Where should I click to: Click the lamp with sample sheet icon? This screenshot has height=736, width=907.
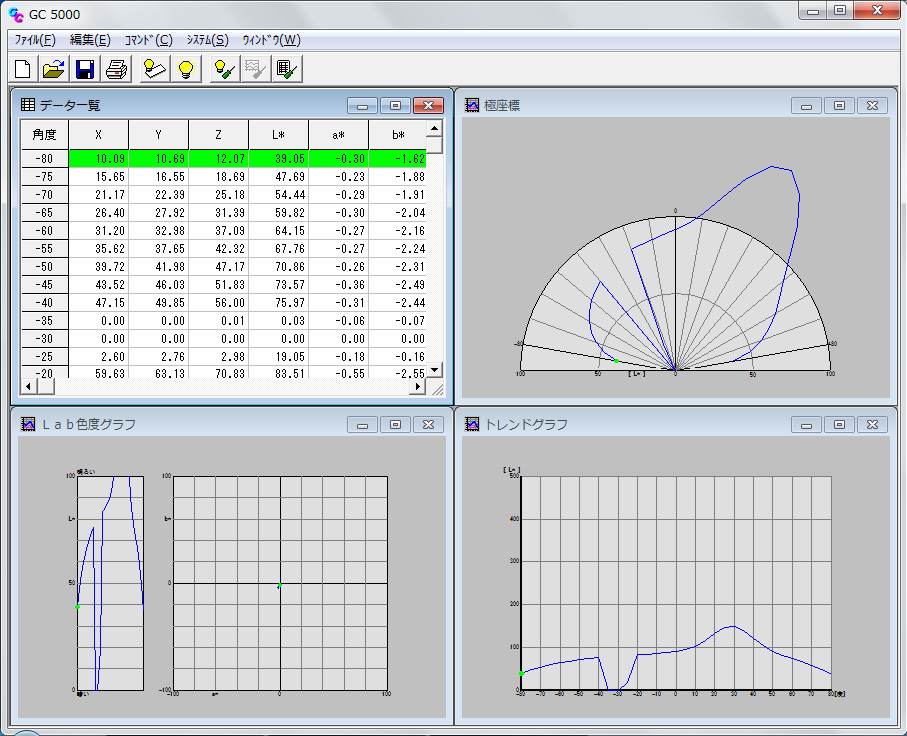(x=154, y=69)
